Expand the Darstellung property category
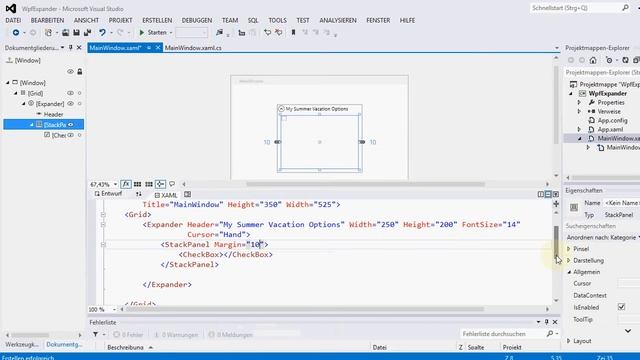 pos(569,260)
